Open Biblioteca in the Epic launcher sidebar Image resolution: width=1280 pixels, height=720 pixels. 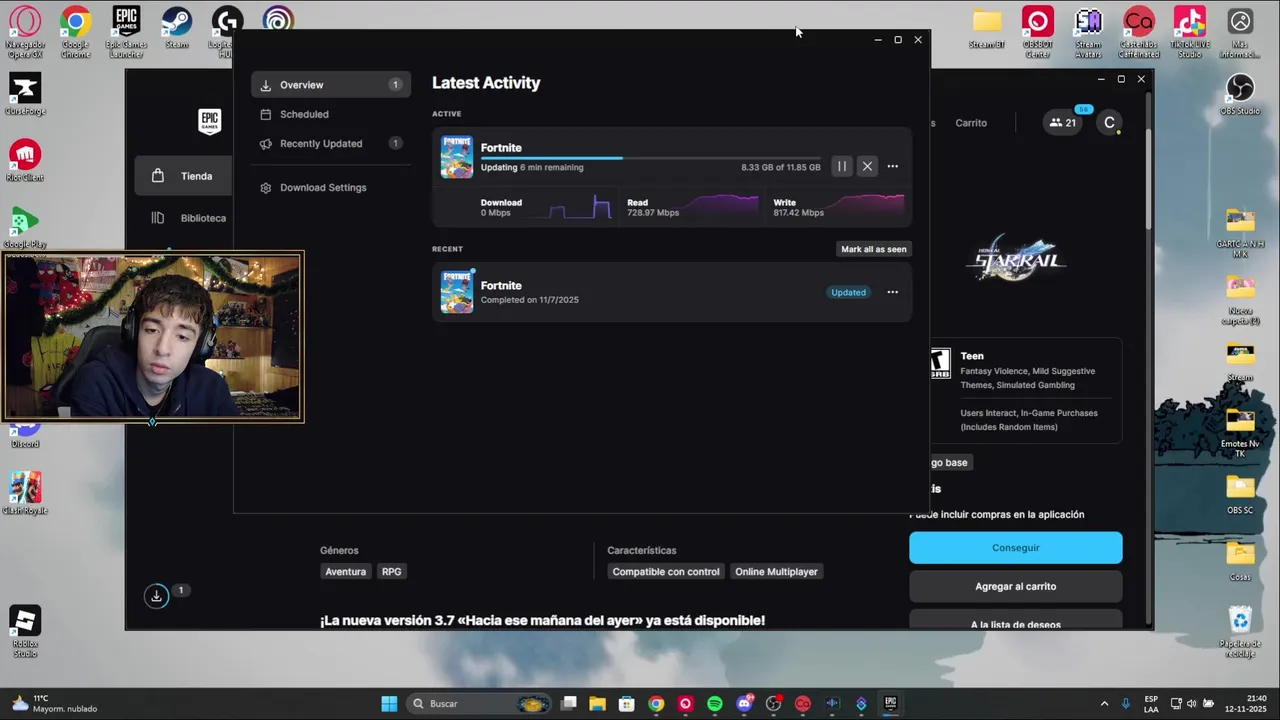(189, 218)
